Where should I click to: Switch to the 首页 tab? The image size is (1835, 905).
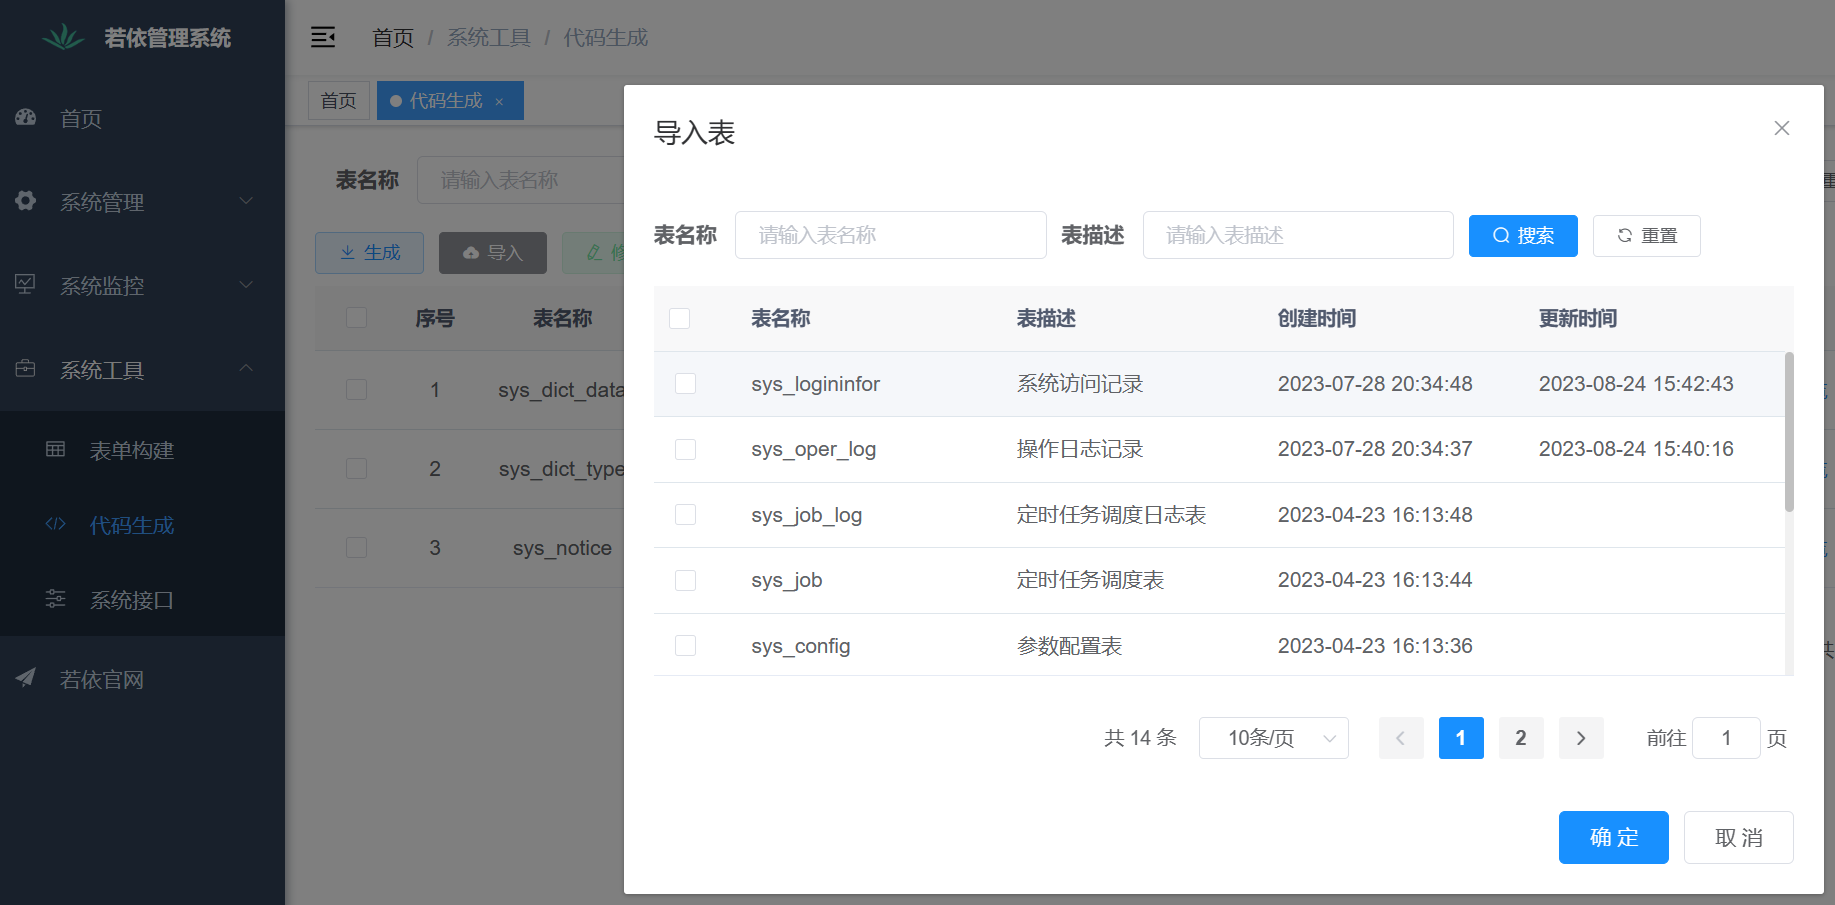pyautogui.click(x=339, y=101)
